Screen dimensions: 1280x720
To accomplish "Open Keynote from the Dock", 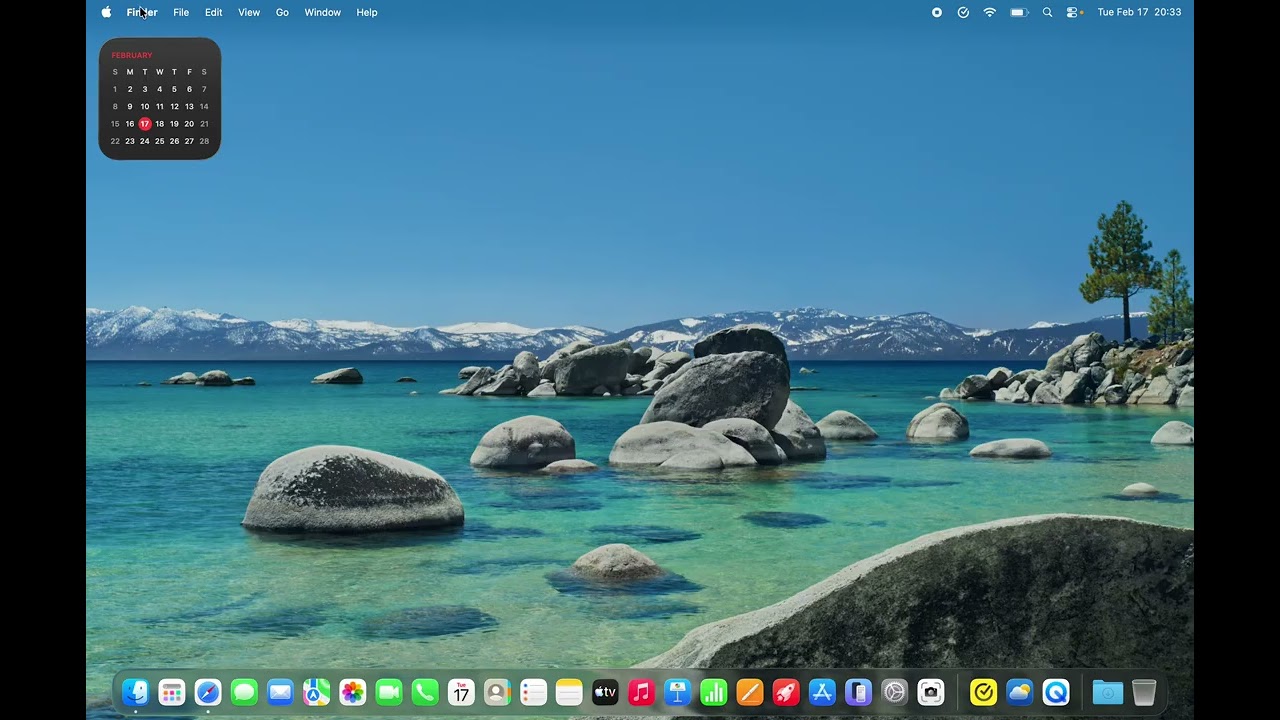I will pyautogui.click(x=677, y=692).
